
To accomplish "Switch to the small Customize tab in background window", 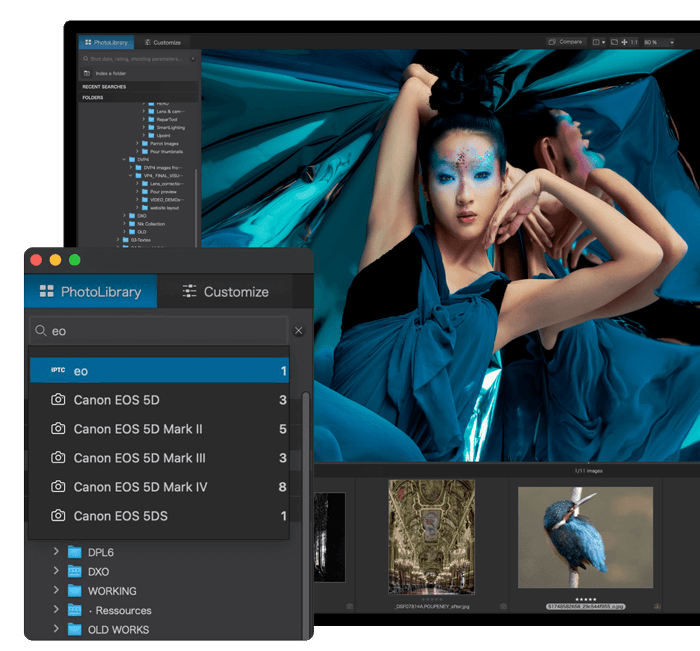I will (x=162, y=42).
